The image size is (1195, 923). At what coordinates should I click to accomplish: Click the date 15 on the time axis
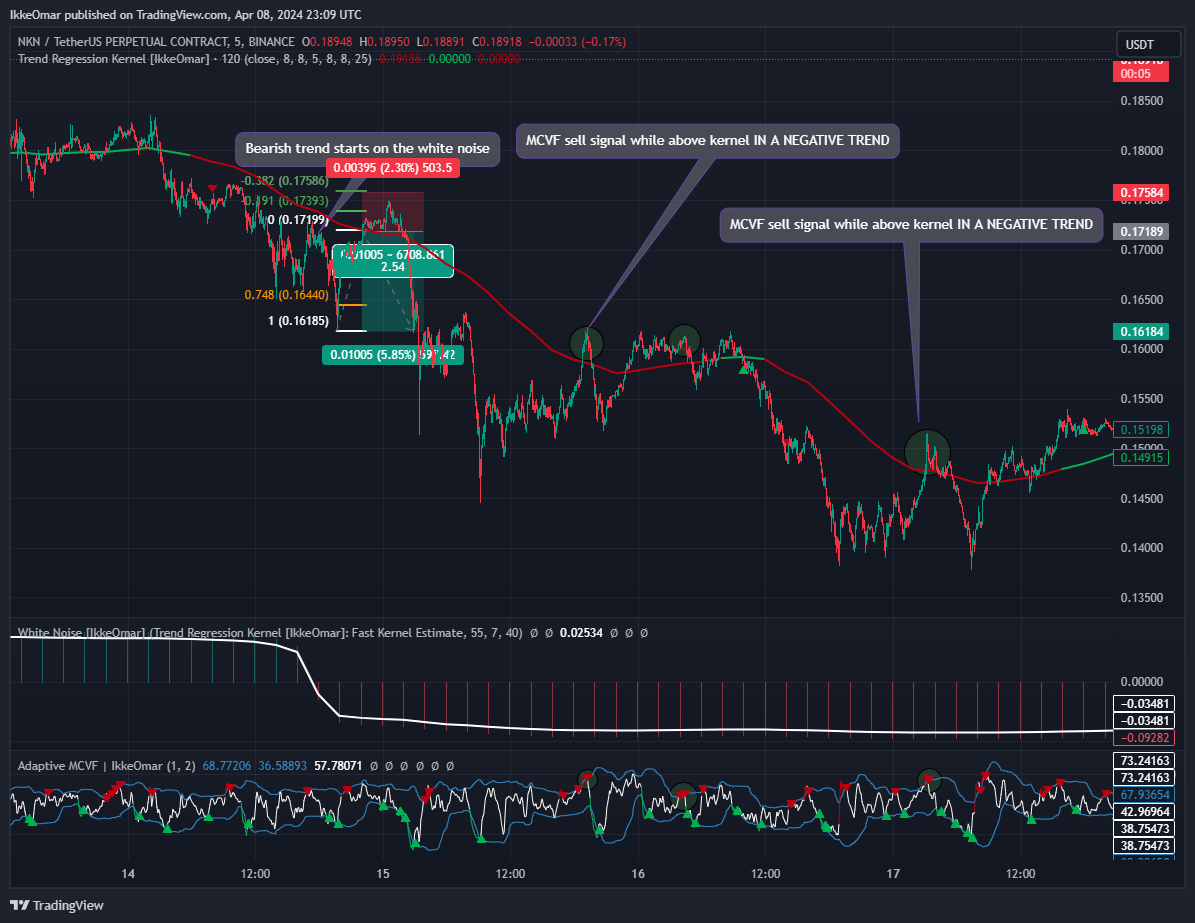[383, 873]
